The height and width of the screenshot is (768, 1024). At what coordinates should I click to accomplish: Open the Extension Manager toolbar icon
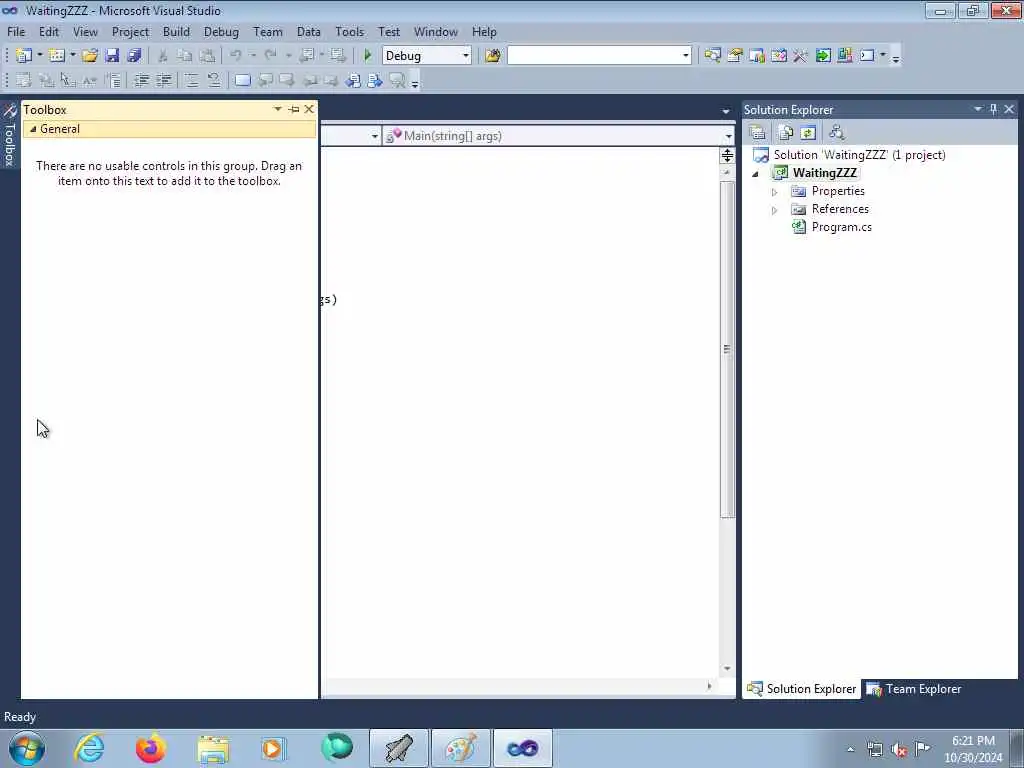tap(844, 56)
